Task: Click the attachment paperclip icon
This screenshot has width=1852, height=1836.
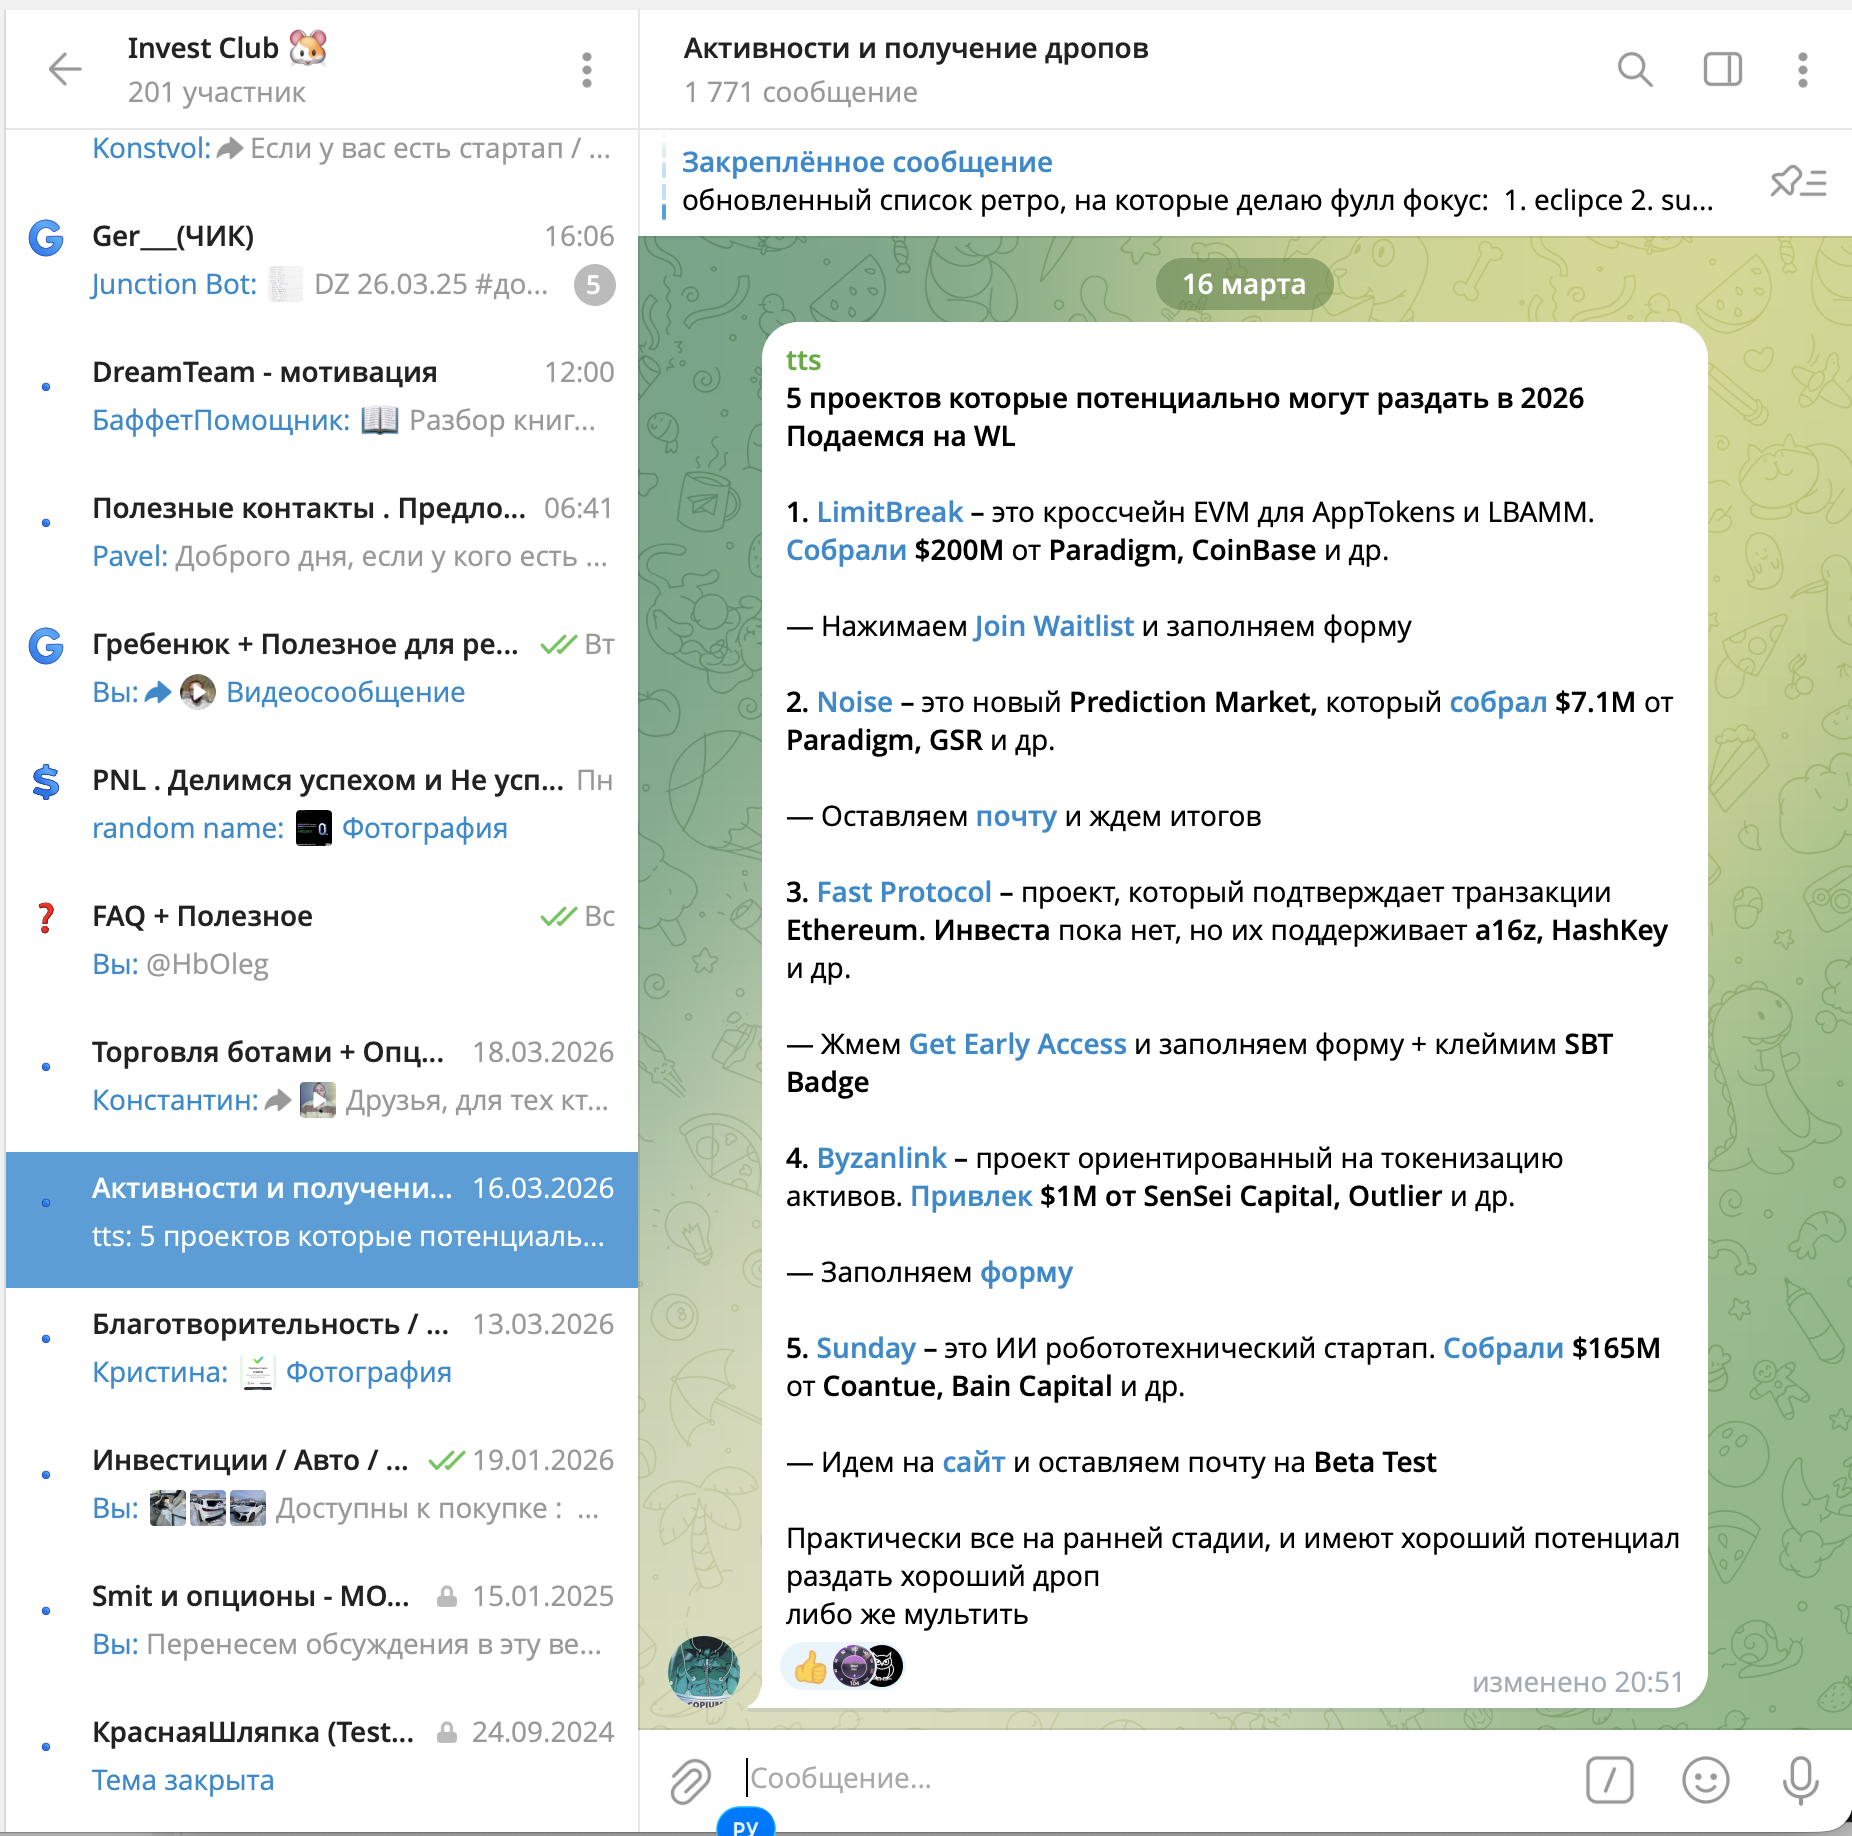Action: click(690, 1779)
